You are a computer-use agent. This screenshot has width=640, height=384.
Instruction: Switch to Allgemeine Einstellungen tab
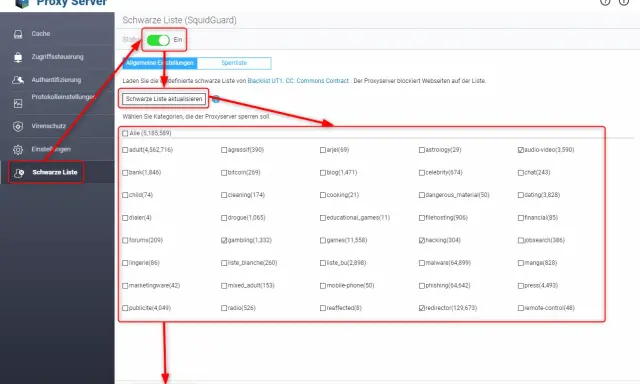(160, 63)
